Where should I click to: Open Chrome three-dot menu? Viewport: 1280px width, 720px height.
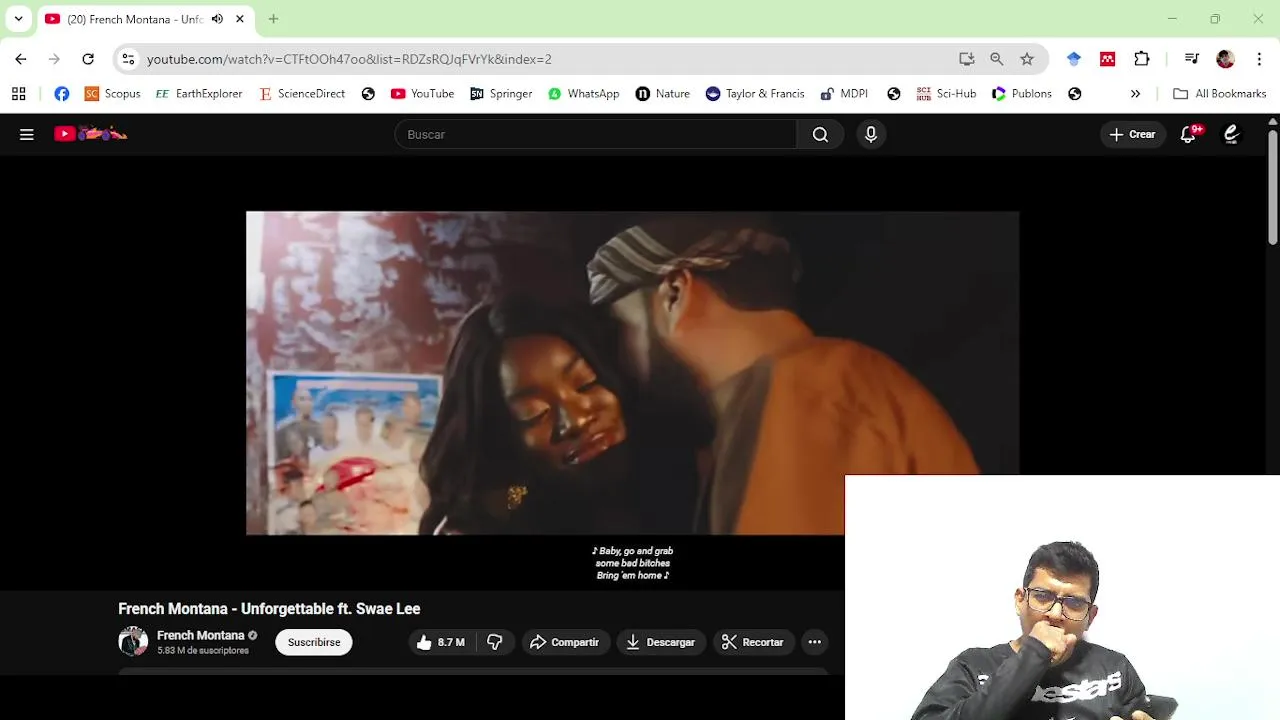(1259, 59)
